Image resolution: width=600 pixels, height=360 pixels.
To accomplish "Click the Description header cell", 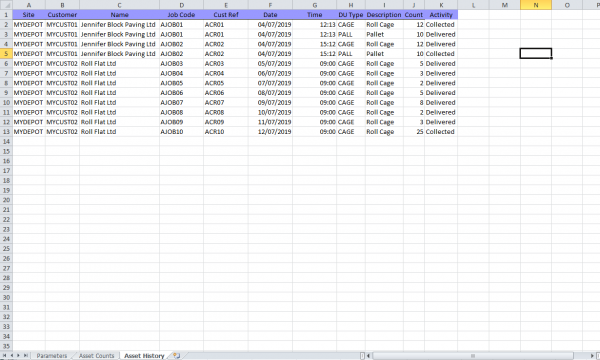I will [384, 15].
